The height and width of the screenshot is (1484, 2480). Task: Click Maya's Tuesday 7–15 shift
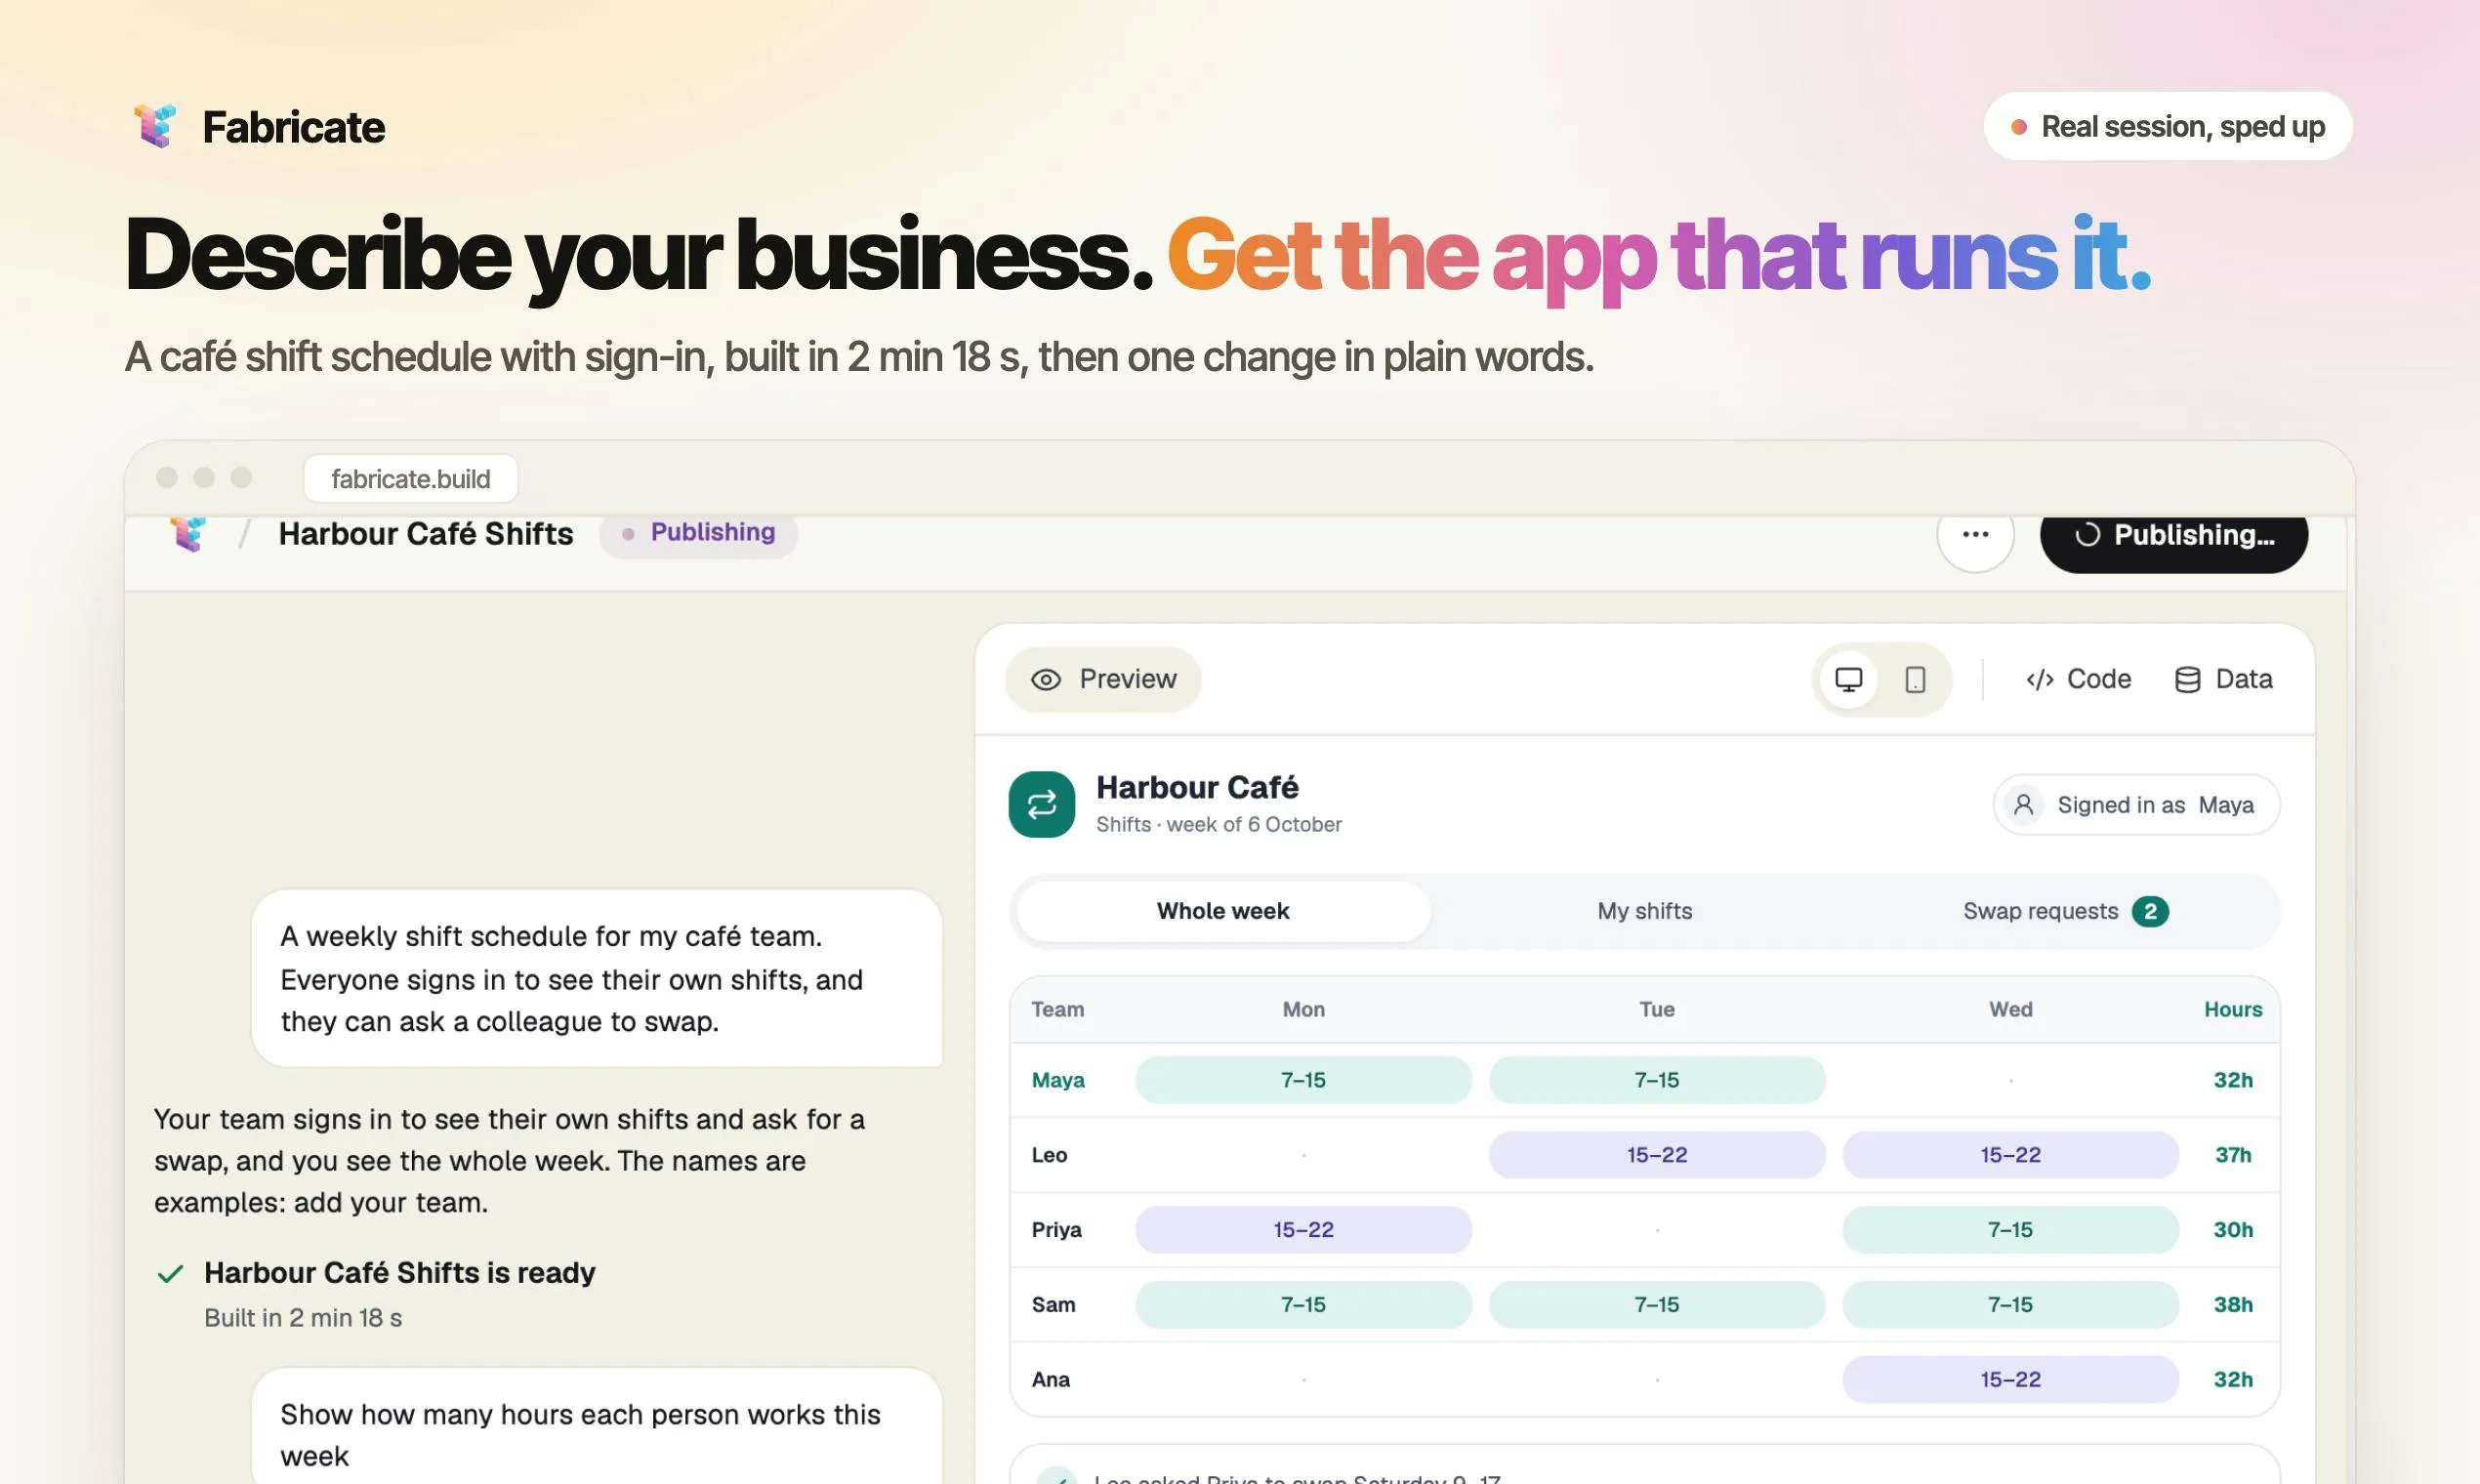pos(1657,1080)
